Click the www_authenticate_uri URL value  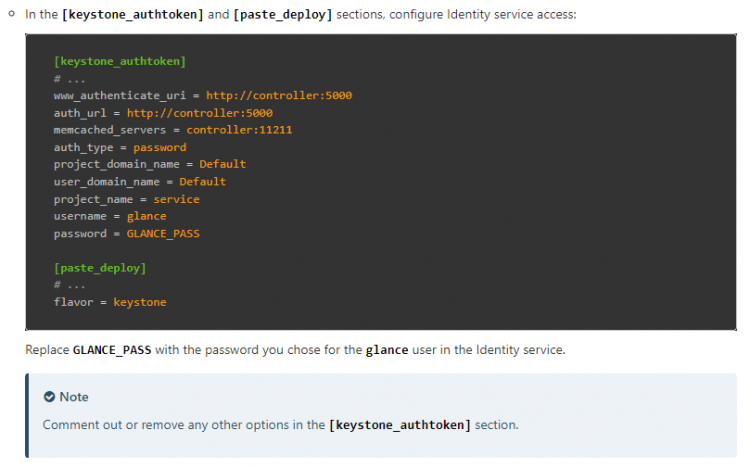tap(279, 96)
